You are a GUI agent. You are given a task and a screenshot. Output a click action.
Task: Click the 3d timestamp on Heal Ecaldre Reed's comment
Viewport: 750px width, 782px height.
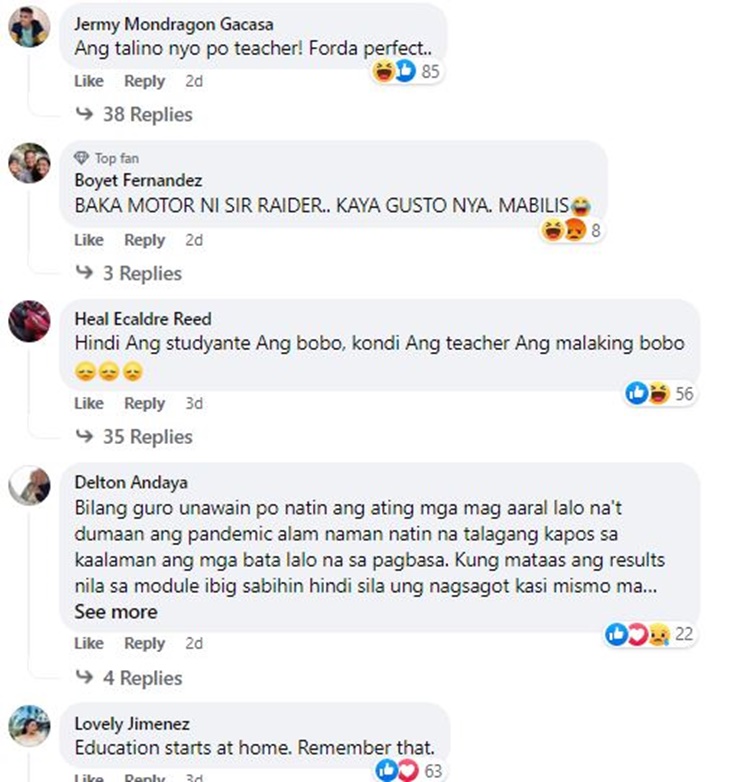[x=194, y=403]
